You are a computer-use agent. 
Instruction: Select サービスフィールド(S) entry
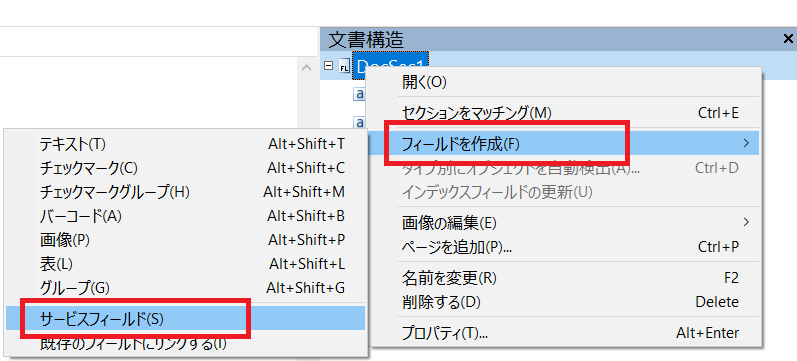coord(186,318)
